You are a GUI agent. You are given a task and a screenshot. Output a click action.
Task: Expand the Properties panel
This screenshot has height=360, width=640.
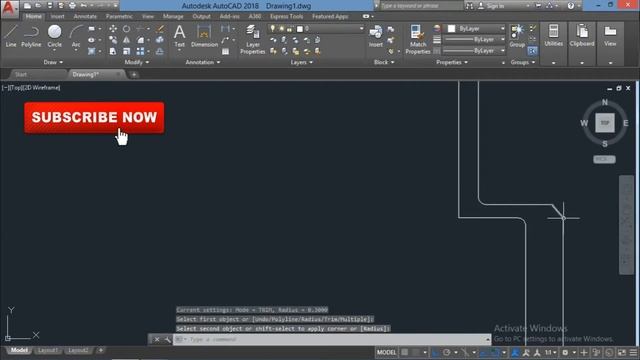coord(452,62)
